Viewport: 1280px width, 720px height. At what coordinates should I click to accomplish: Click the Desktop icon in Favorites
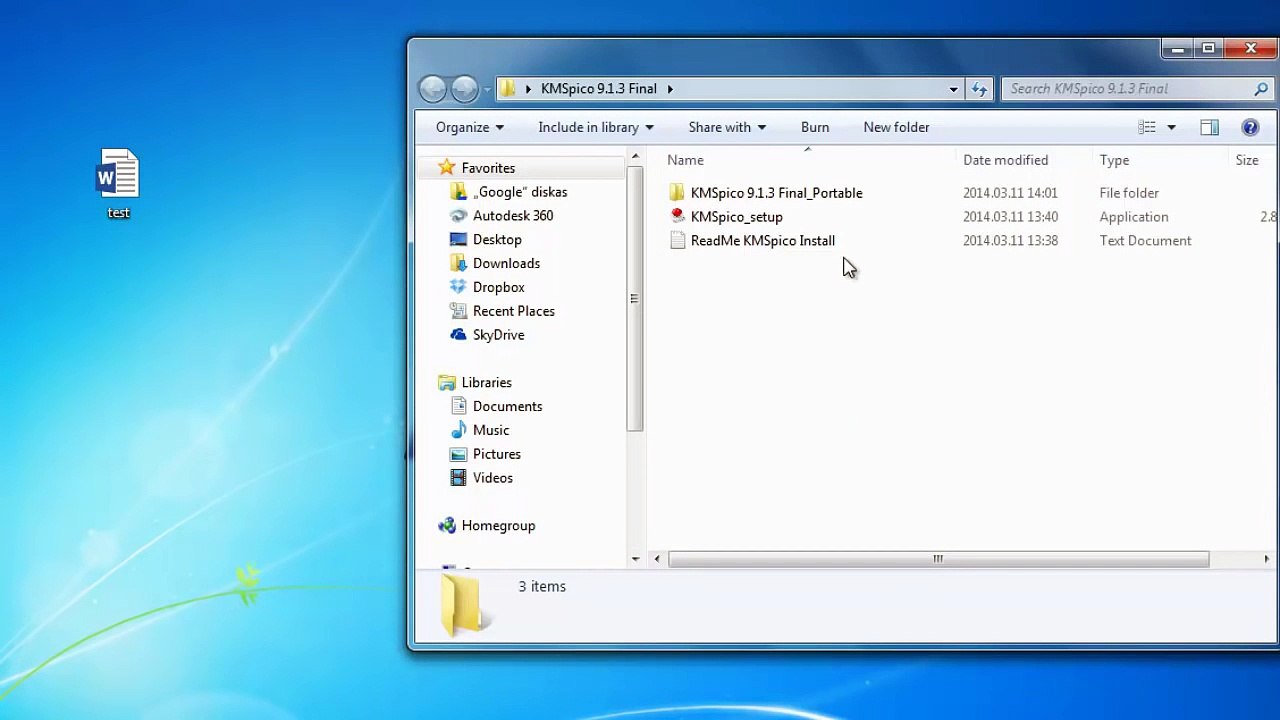(x=458, y=240)
